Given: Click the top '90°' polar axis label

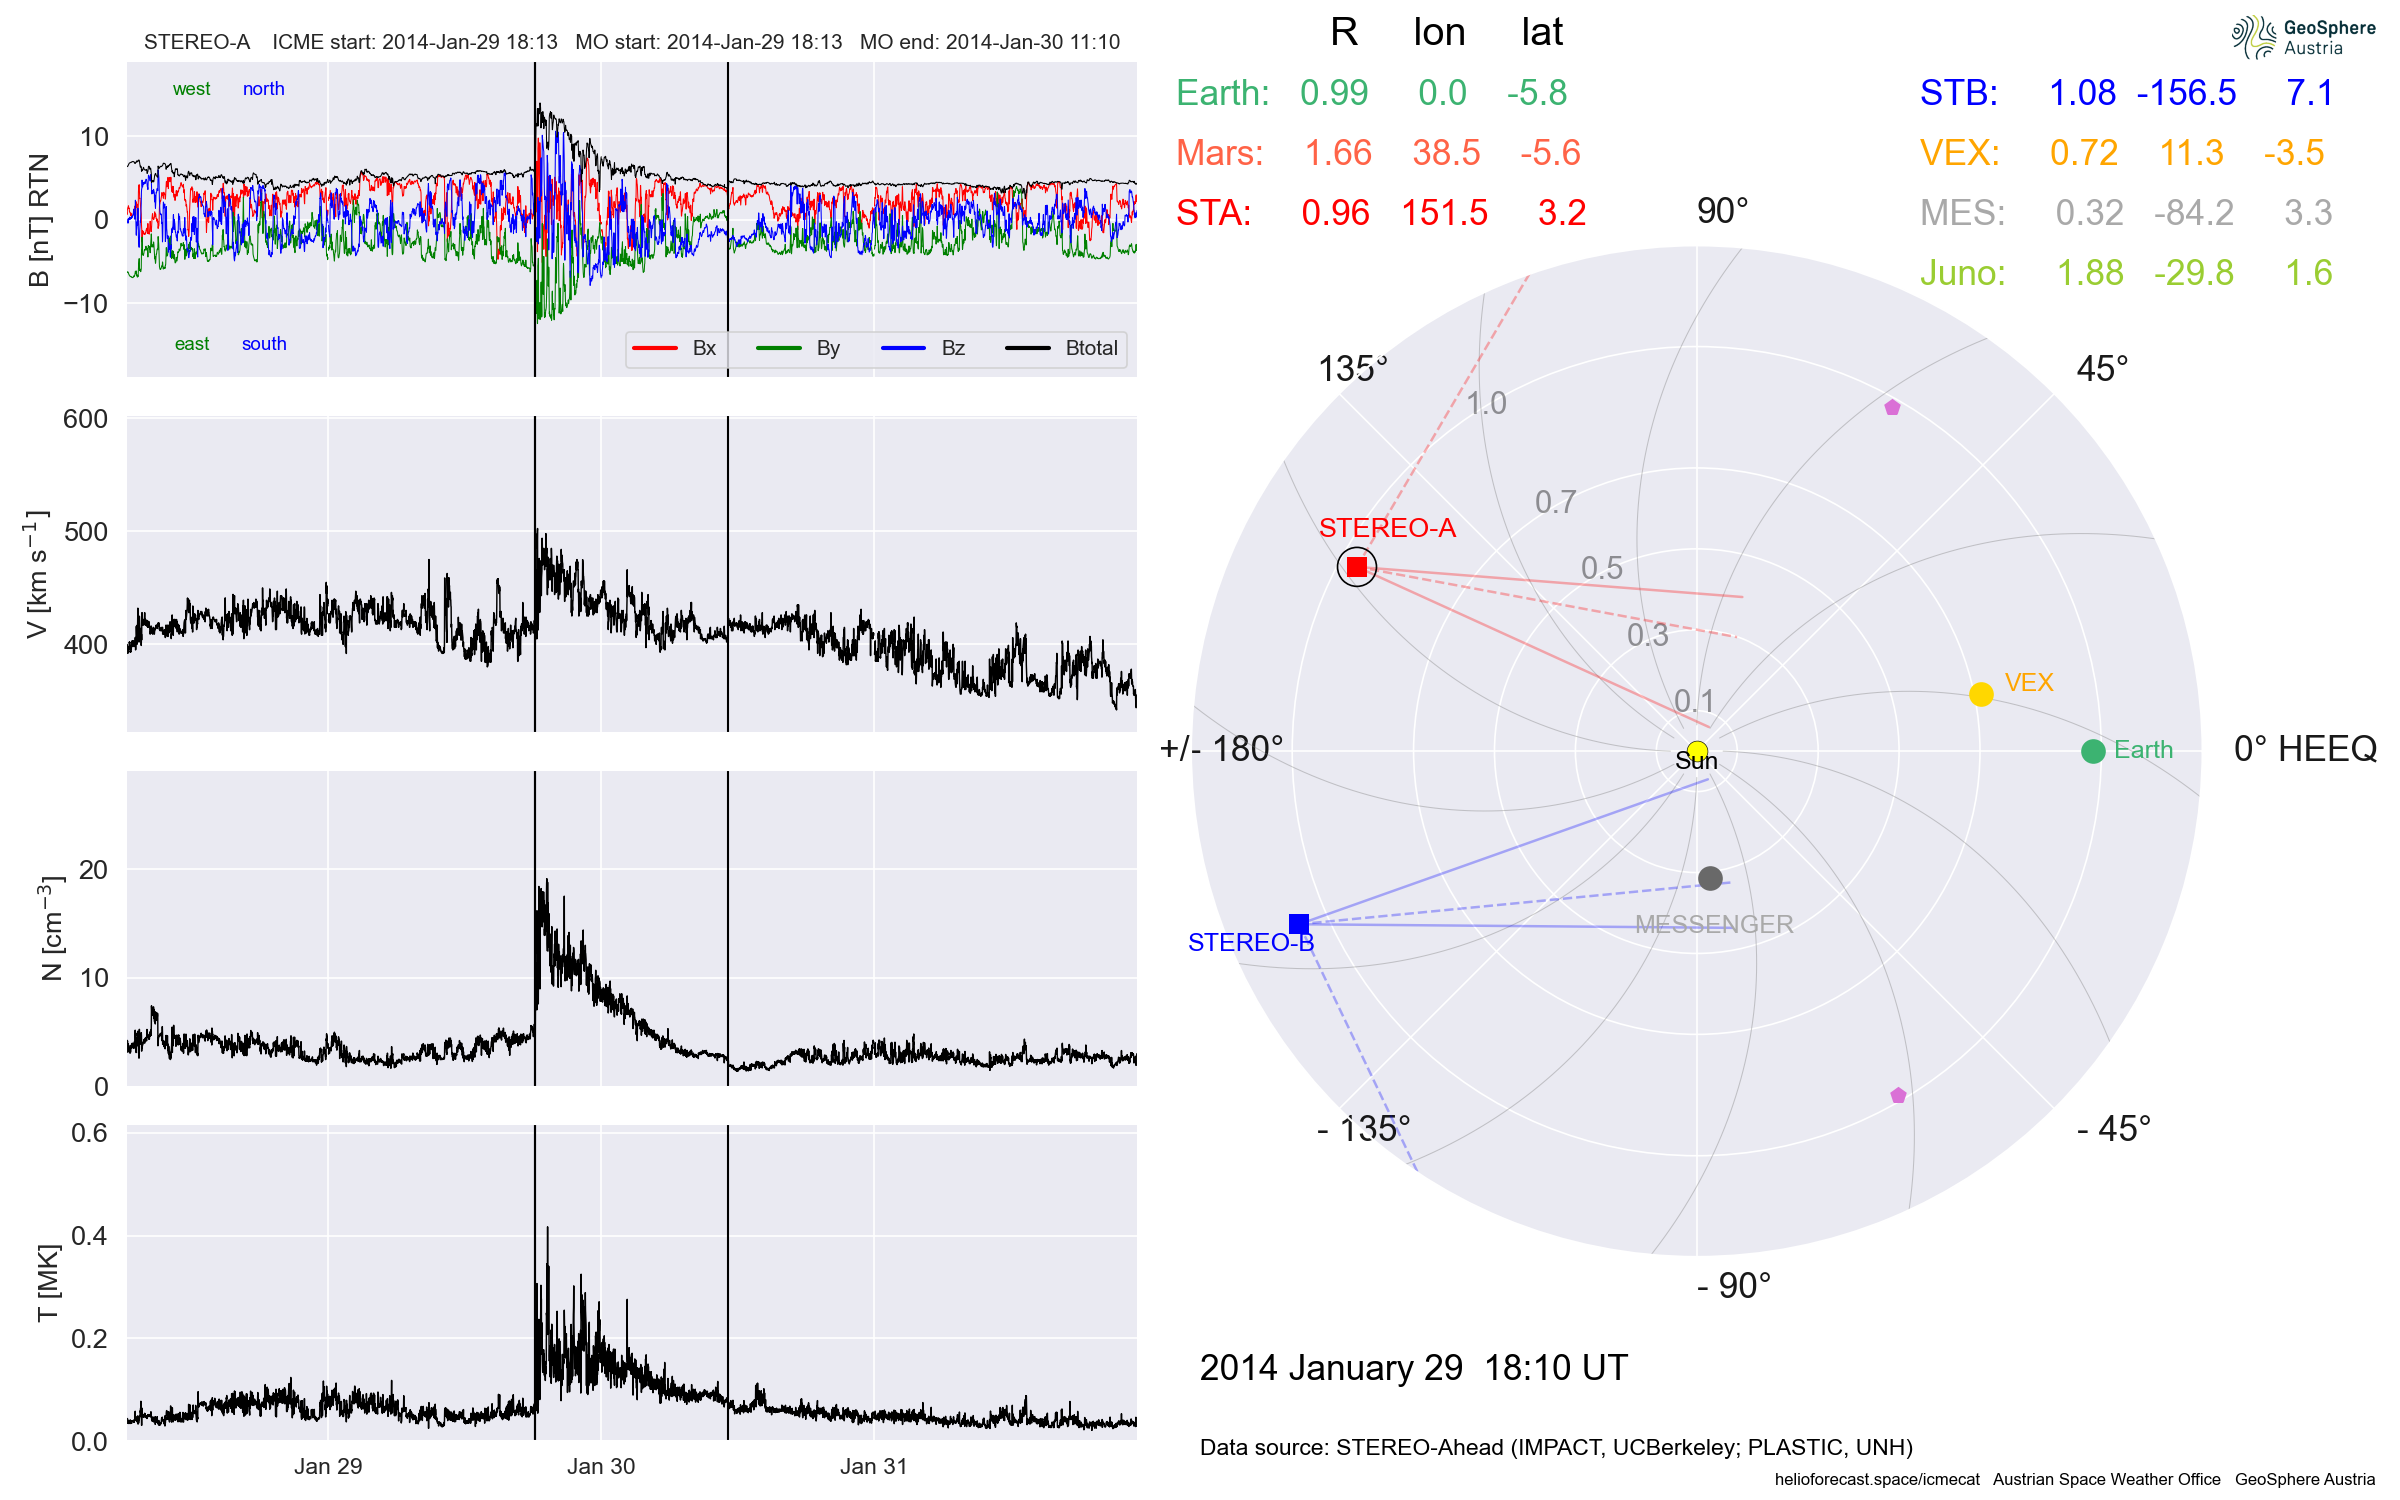Looking at the screenshot, I should pyautogui.click(x=1722, y=211).
